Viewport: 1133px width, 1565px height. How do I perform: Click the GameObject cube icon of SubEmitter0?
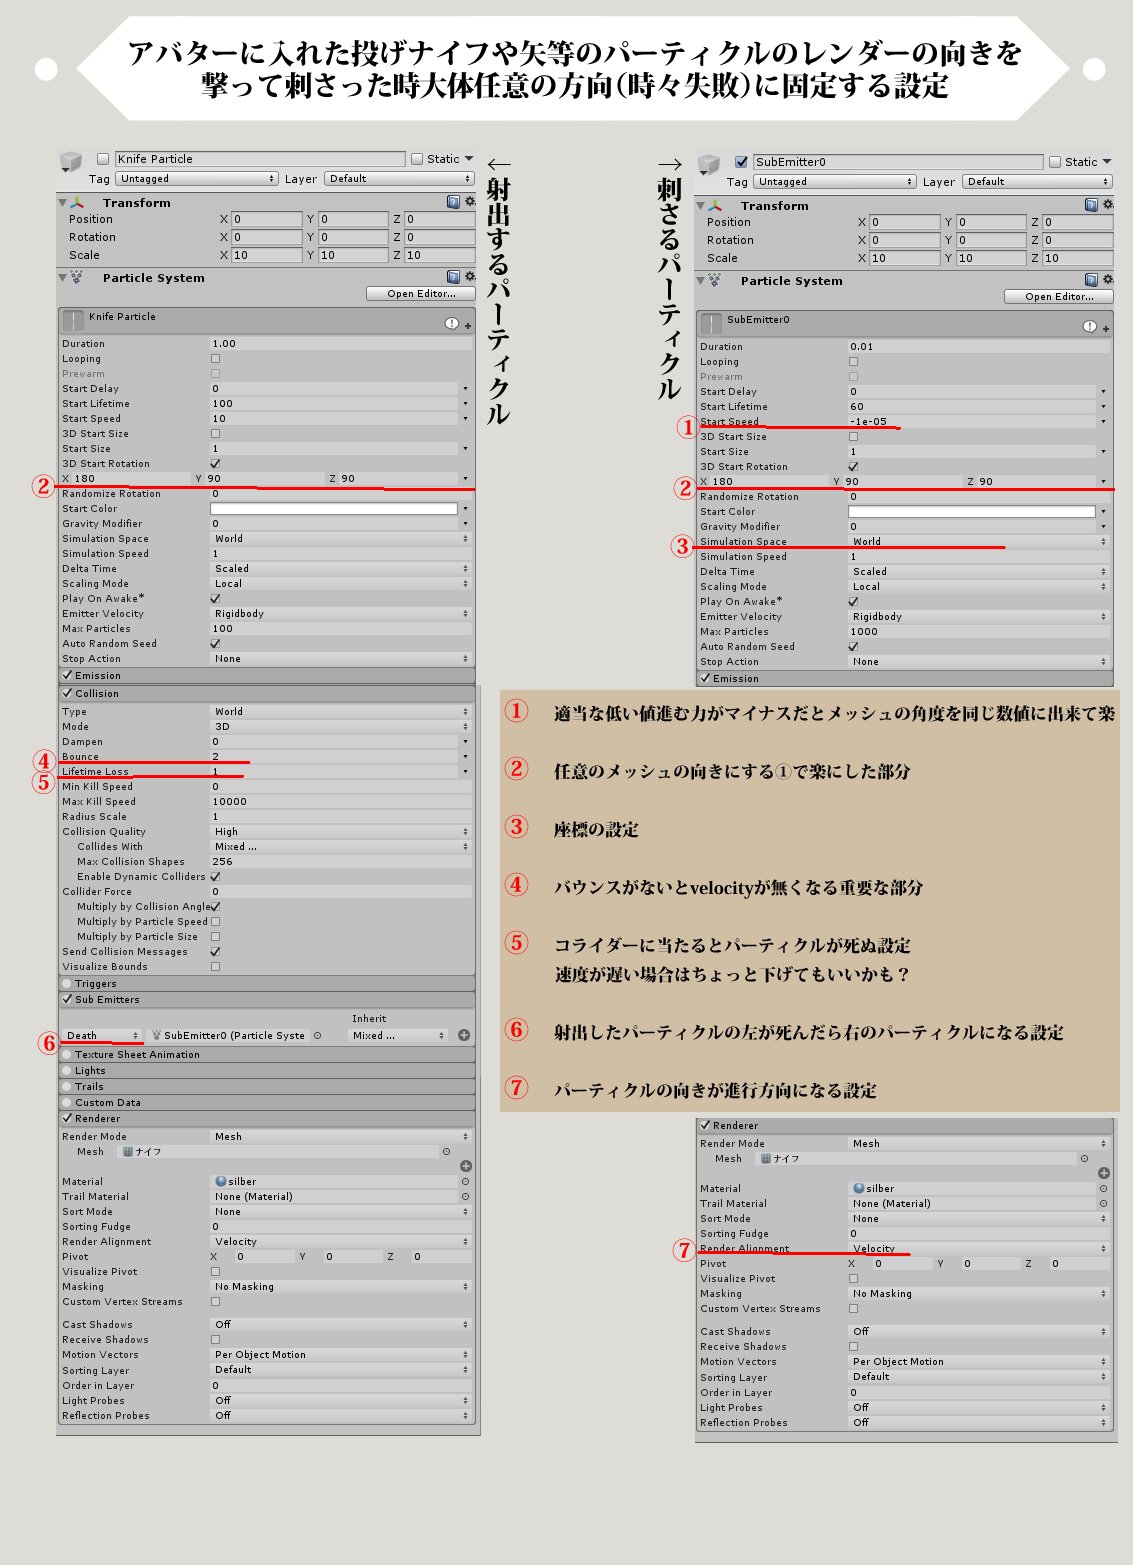(x=709, y=165)
